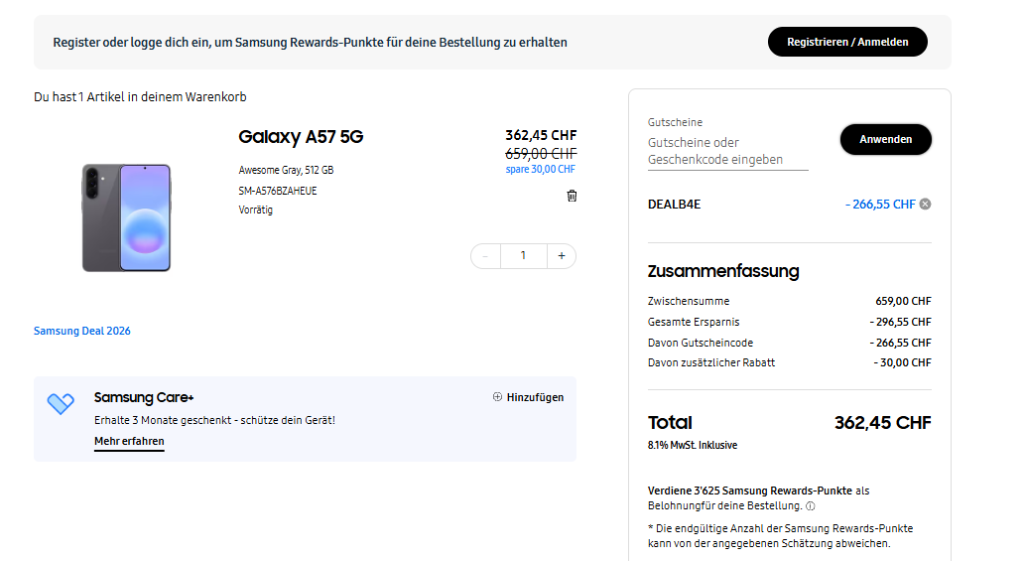Follow the Samsung Deal 2026 link
This screenshot has width=1024, height=561.
click(82, 331)
